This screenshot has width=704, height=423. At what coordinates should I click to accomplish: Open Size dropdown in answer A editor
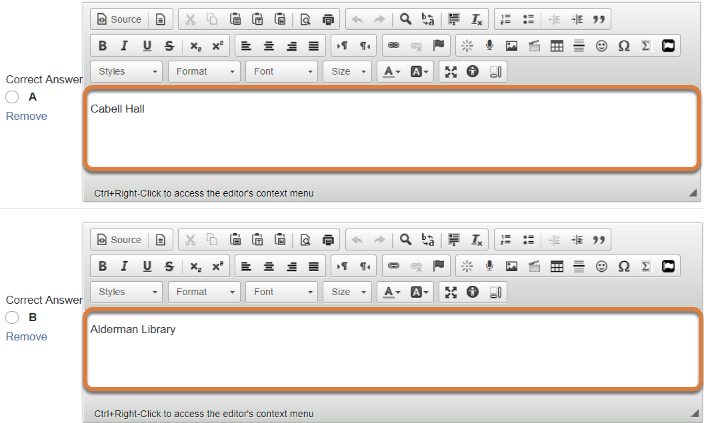(348, 72)
